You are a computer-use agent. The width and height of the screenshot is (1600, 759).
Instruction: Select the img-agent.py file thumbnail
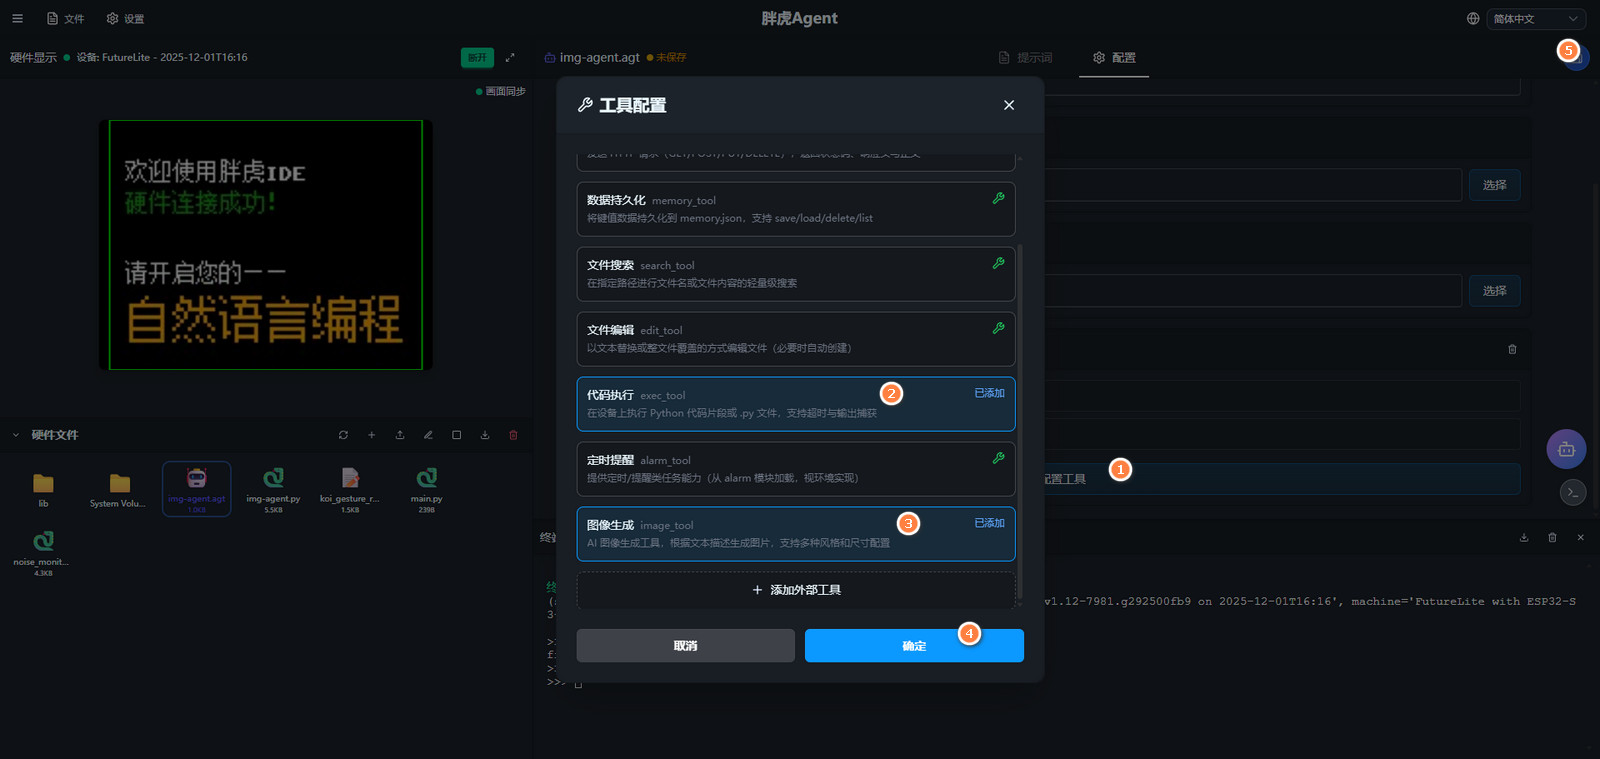click(273, 488)
